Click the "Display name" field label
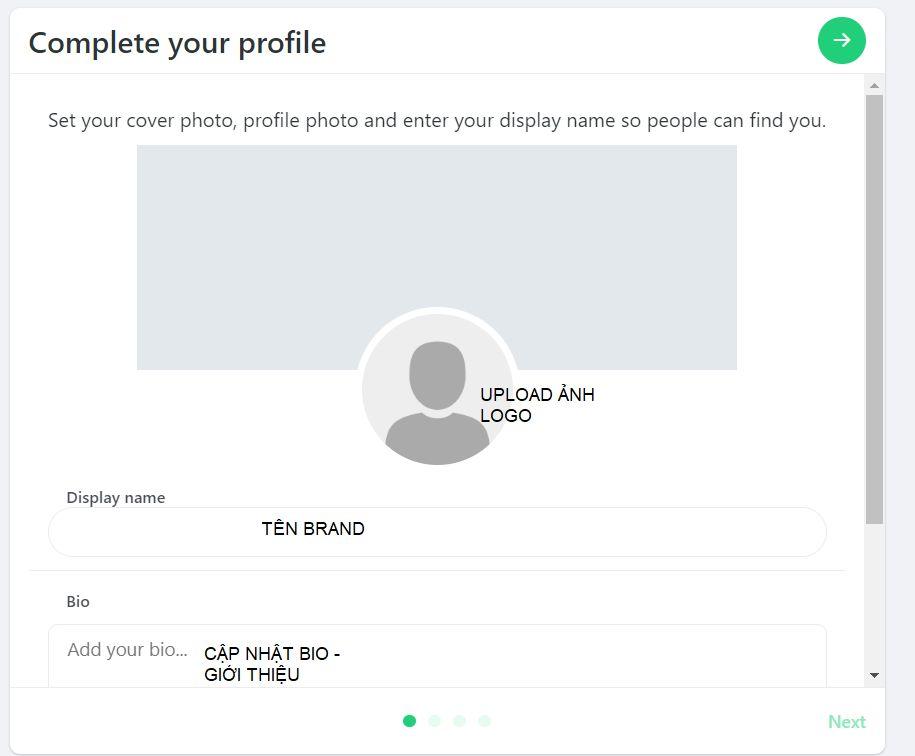915x756 pixels. pyautogui.click(x=116, y=497)
